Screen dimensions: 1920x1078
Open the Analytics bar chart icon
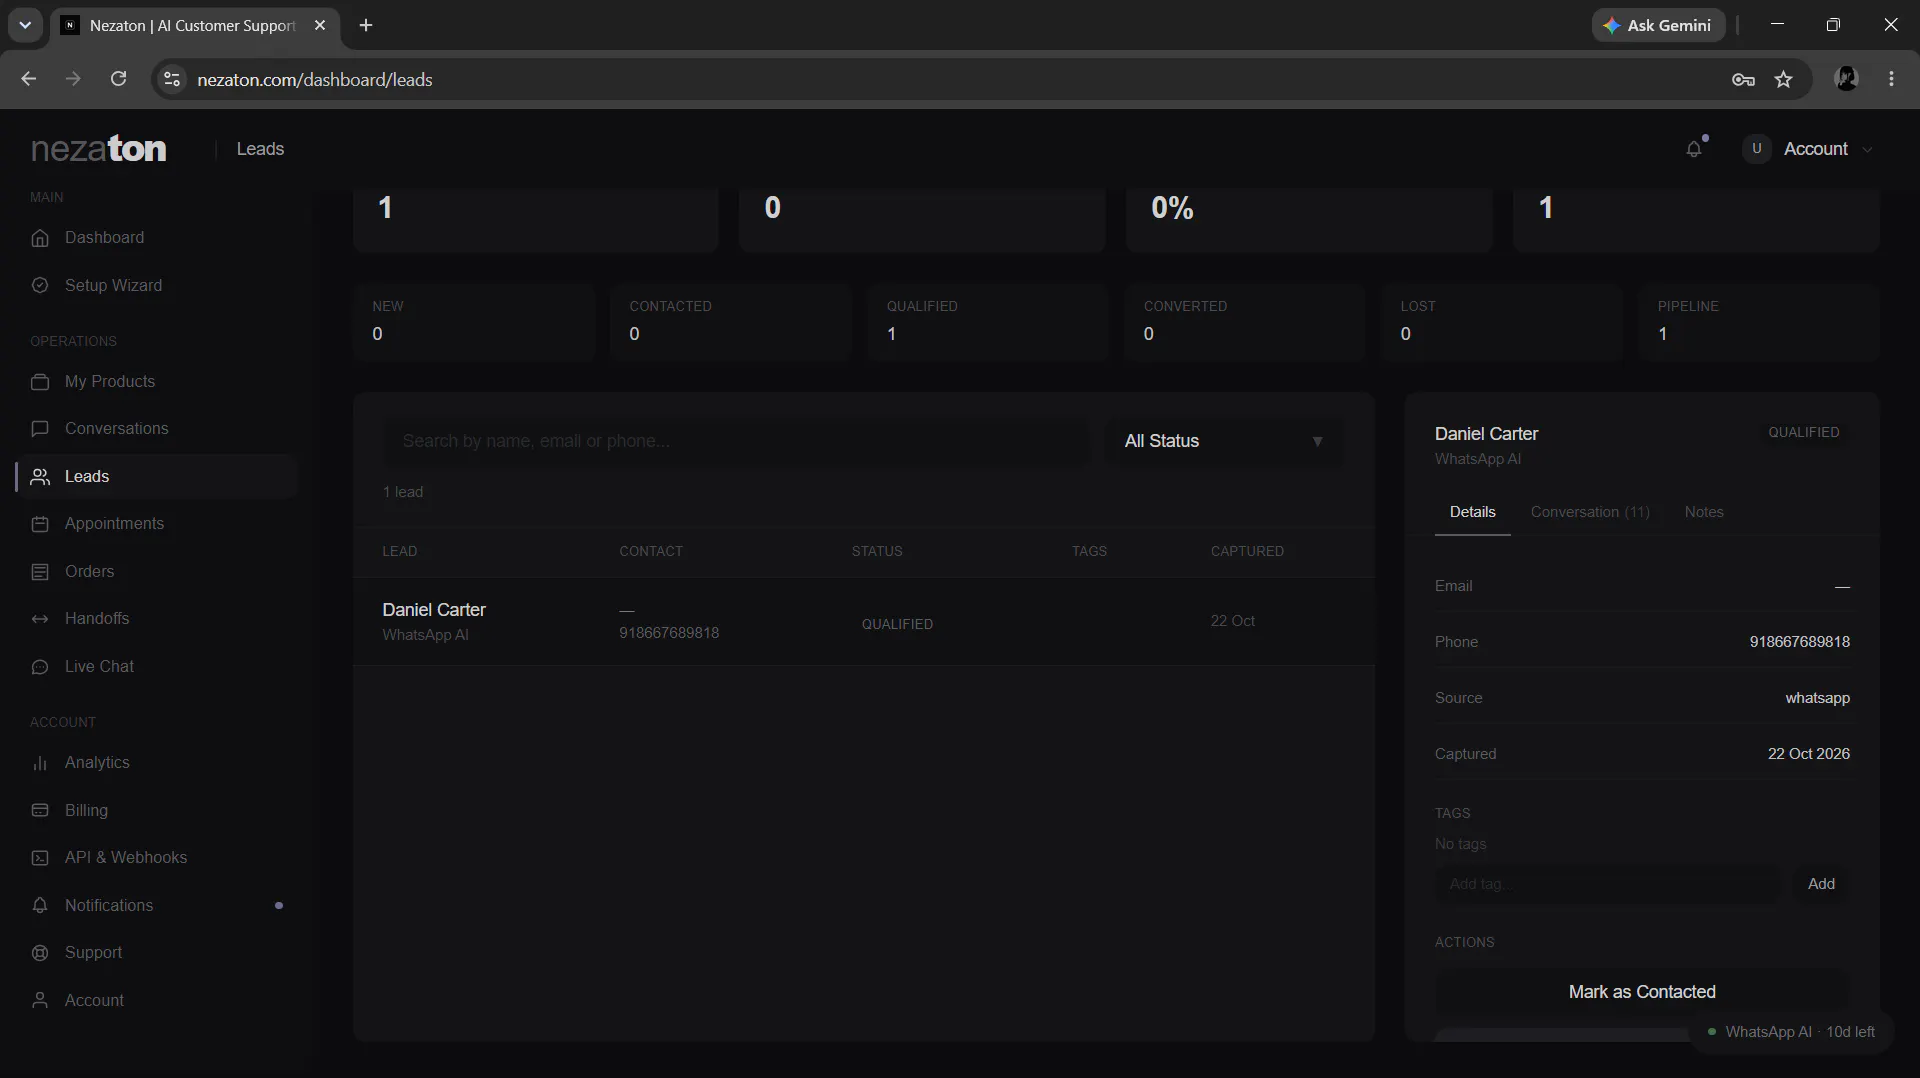click(40, 763)
